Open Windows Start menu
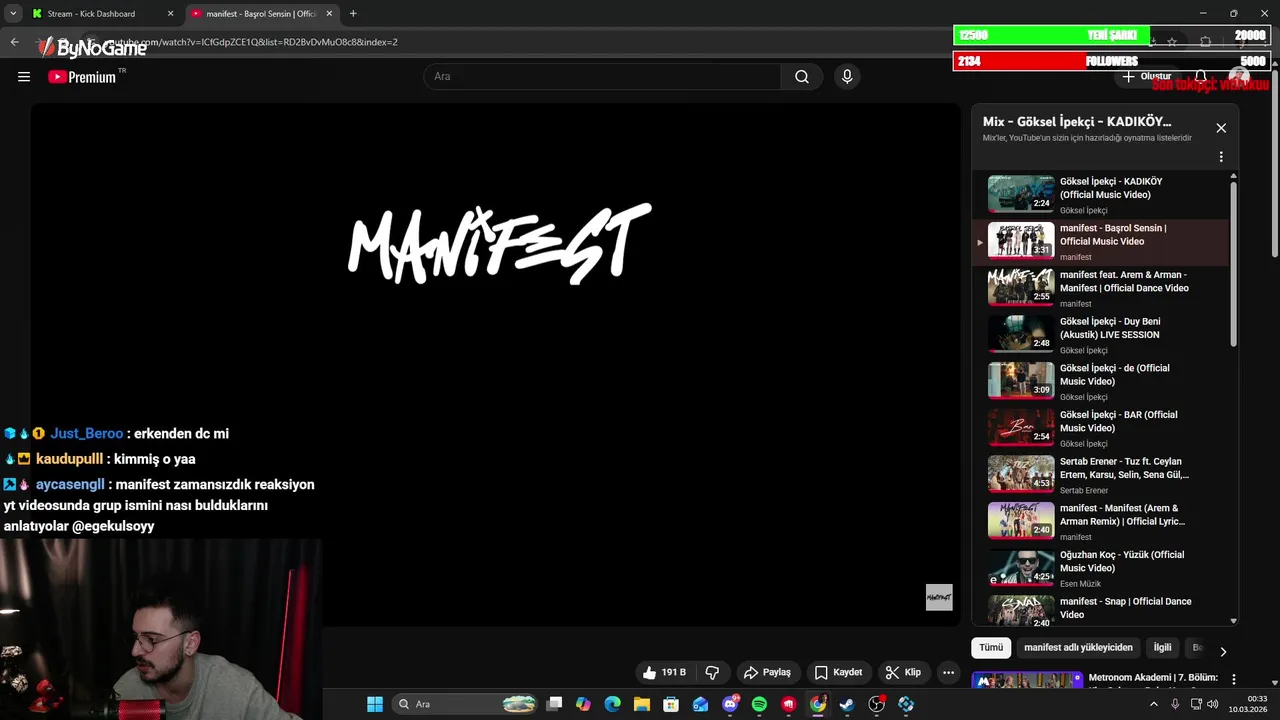The height and width of the screenshot is (720, 1280). tap(374, 704)
